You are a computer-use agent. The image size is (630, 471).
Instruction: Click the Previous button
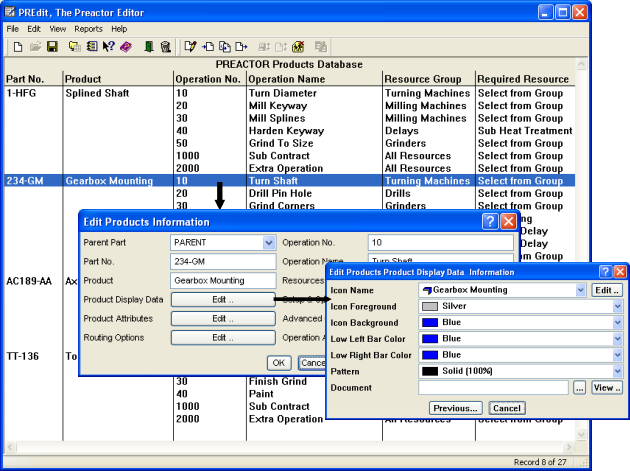pyautogui.click(x=455, y=408)
